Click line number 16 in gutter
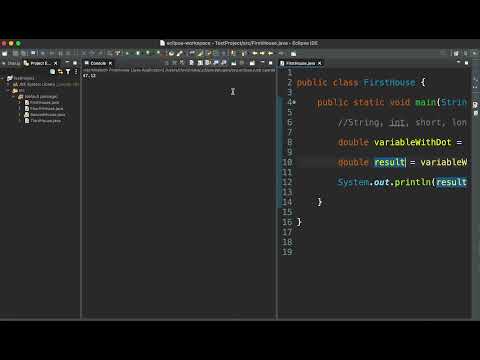This screenshot has height=360, width=480. click(287, 222)
